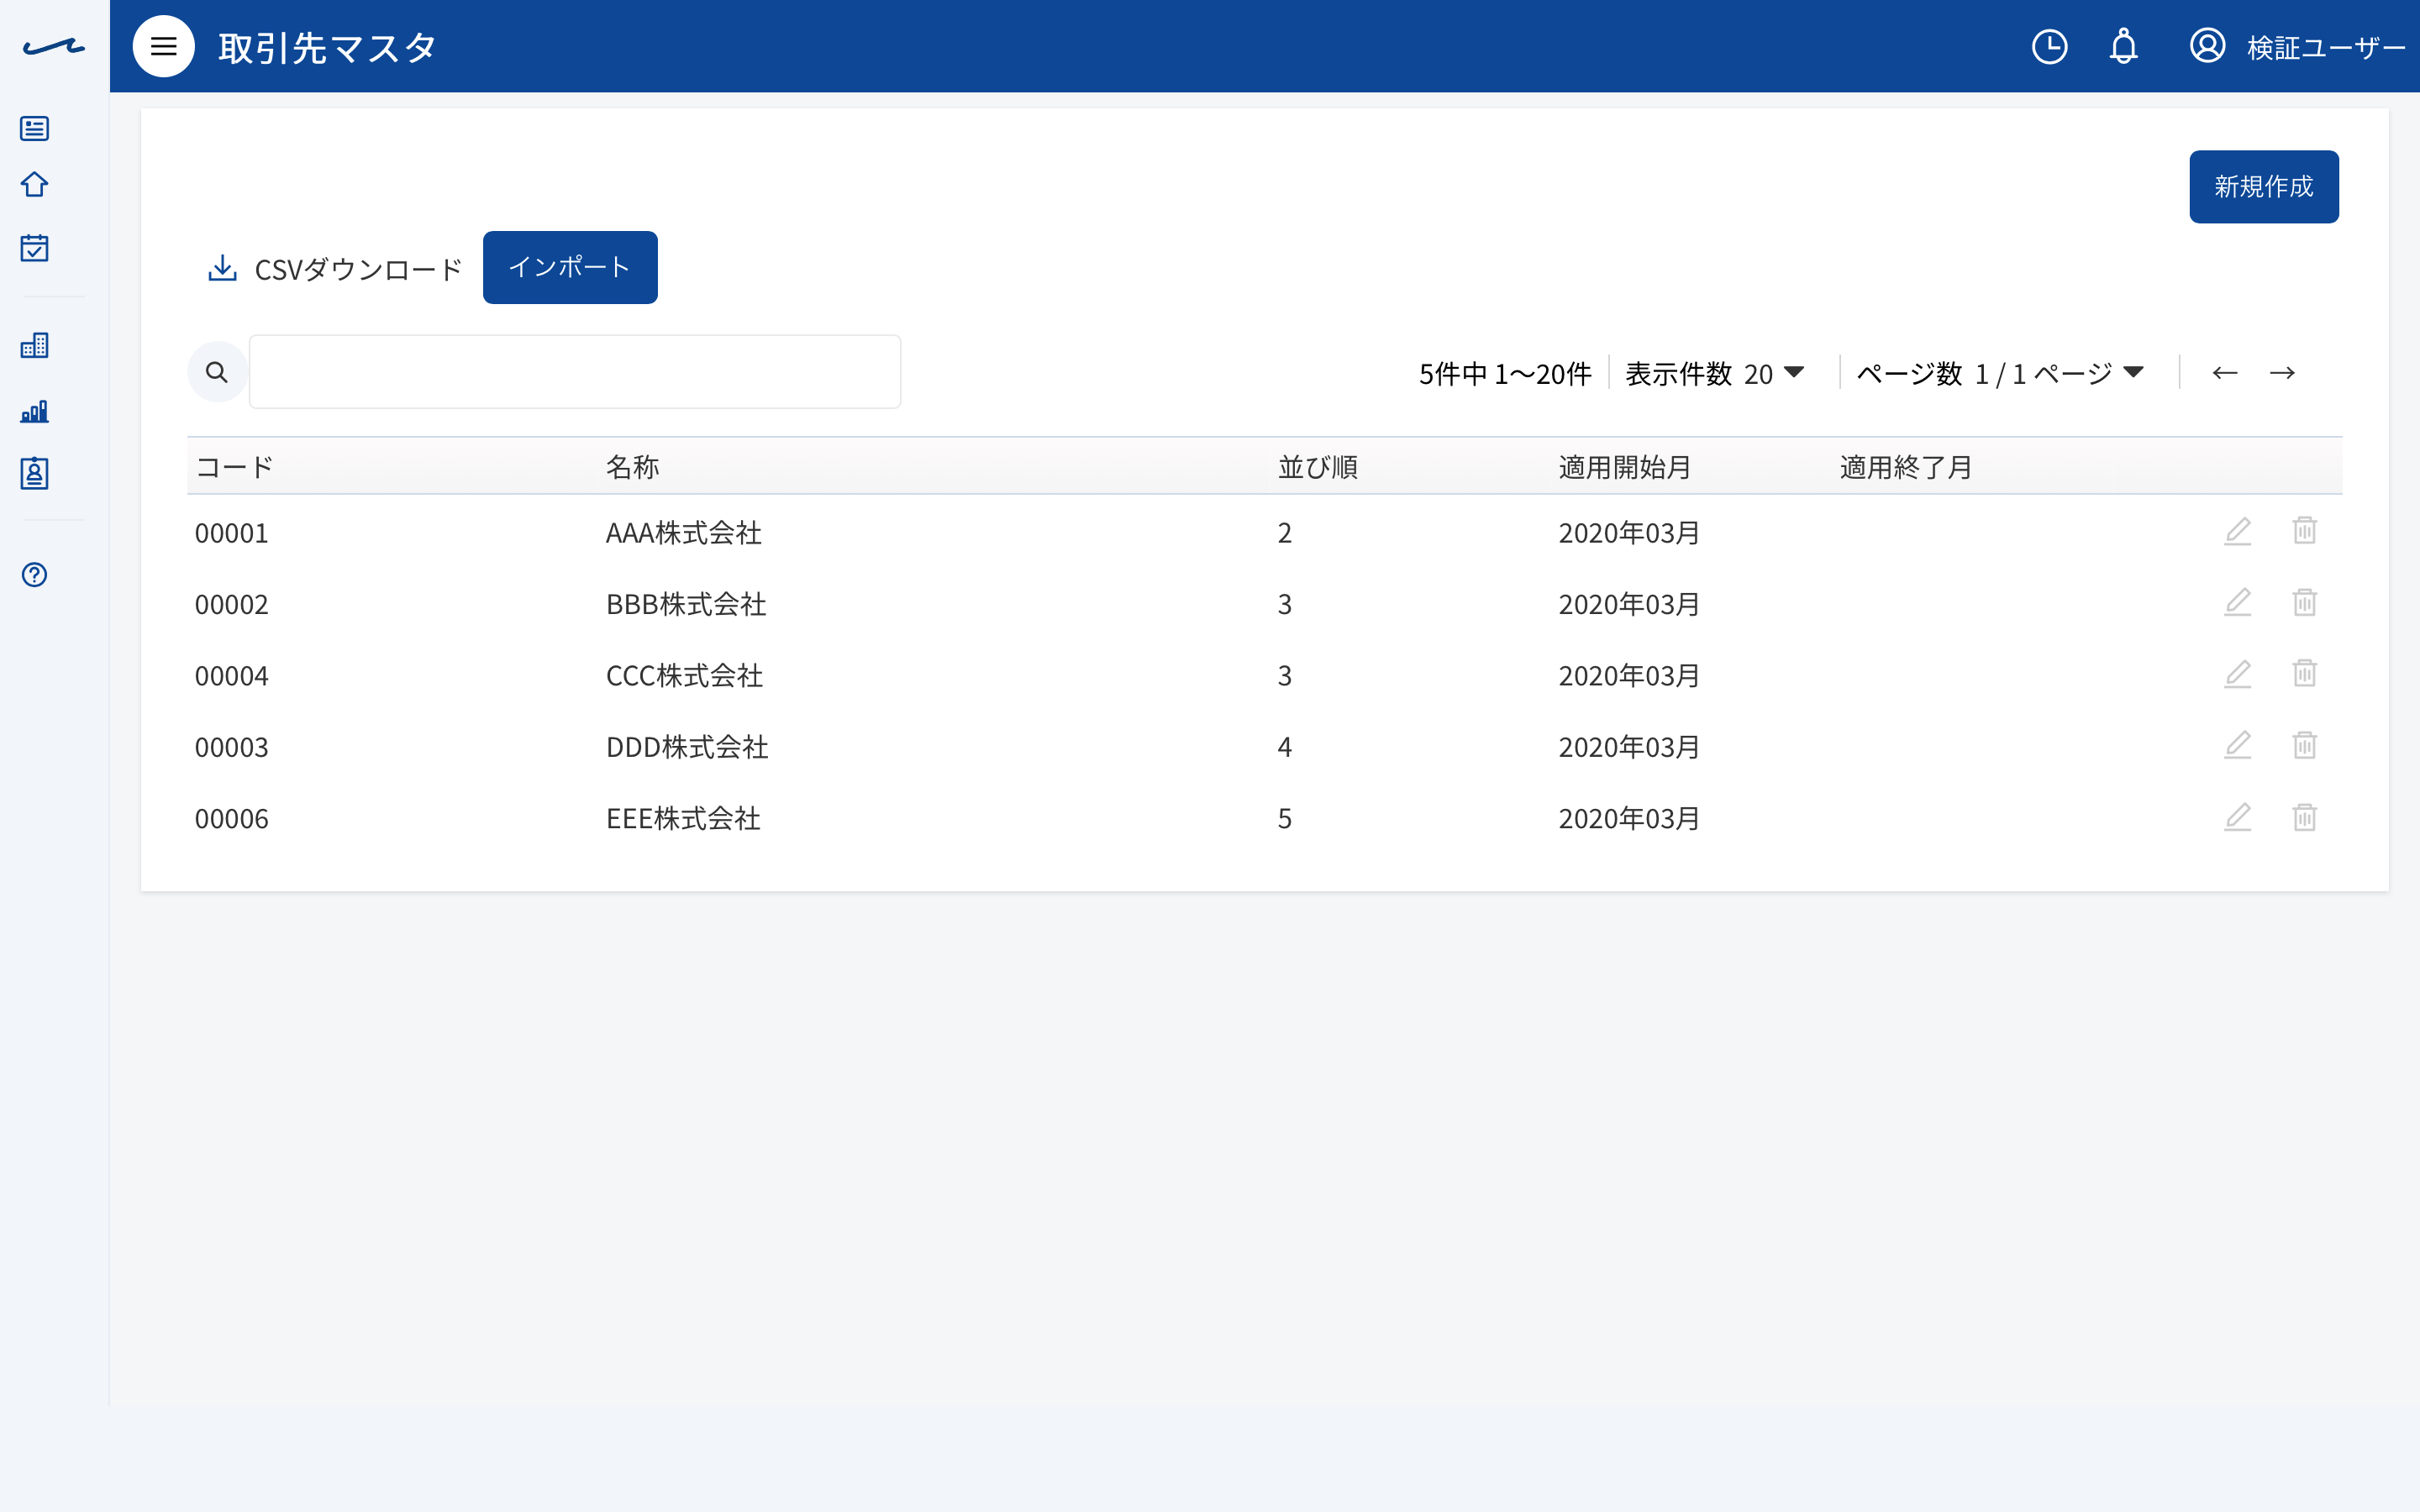Edit the AAA株式会社 row
The height and width of the screenshot is (1512, 2420).
[x=2237, y=531]
